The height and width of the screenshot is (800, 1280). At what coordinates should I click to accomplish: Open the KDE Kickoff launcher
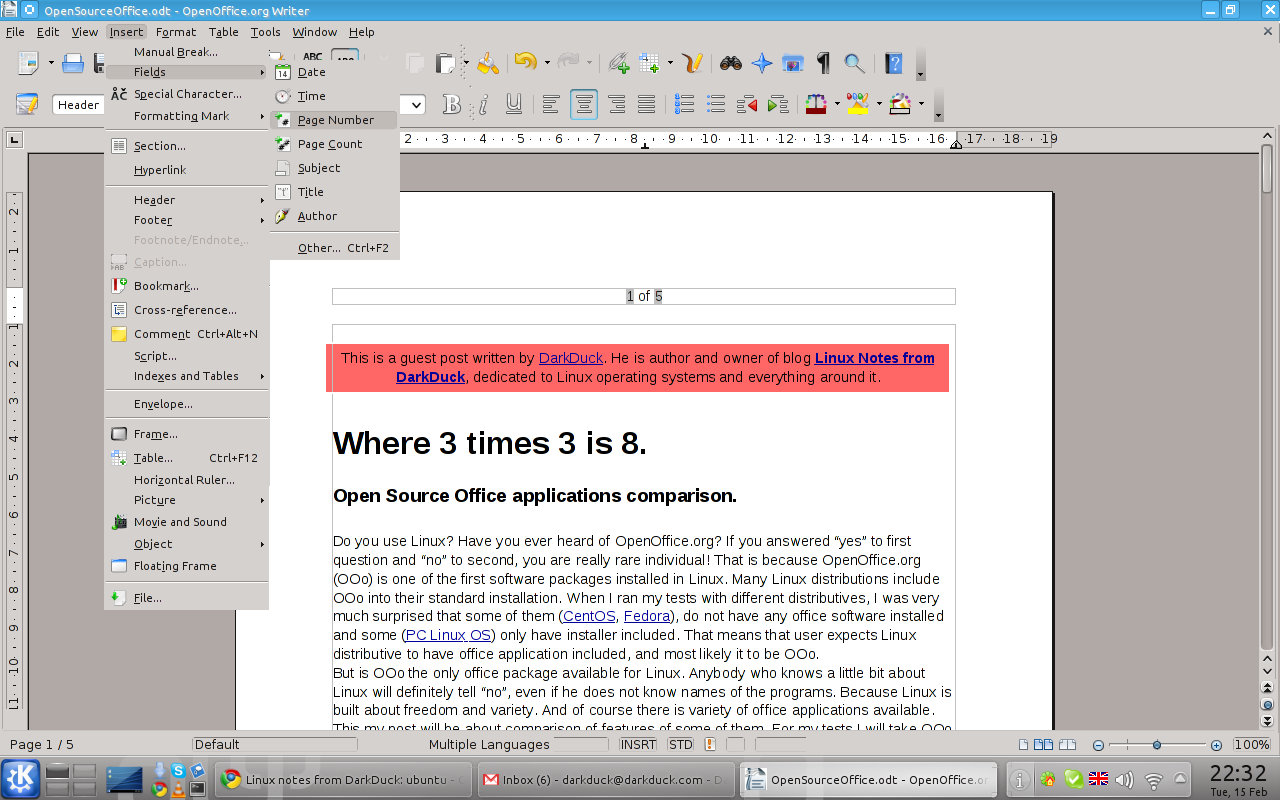(20, 780)
